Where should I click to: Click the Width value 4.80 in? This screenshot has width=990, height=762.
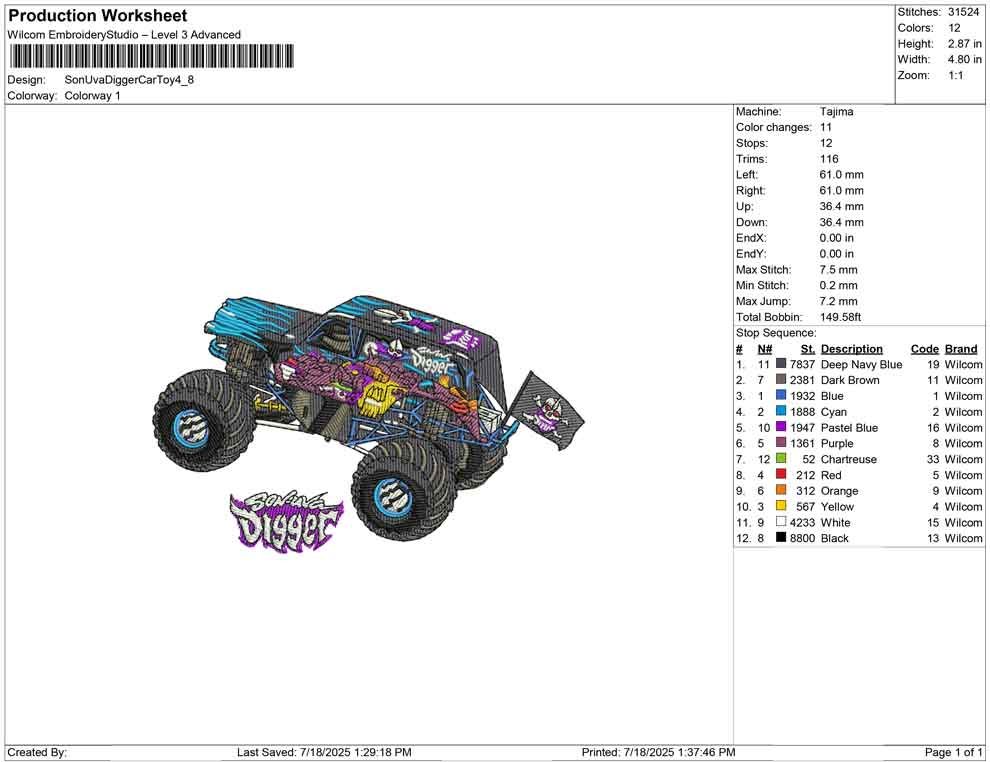(964, 59)
